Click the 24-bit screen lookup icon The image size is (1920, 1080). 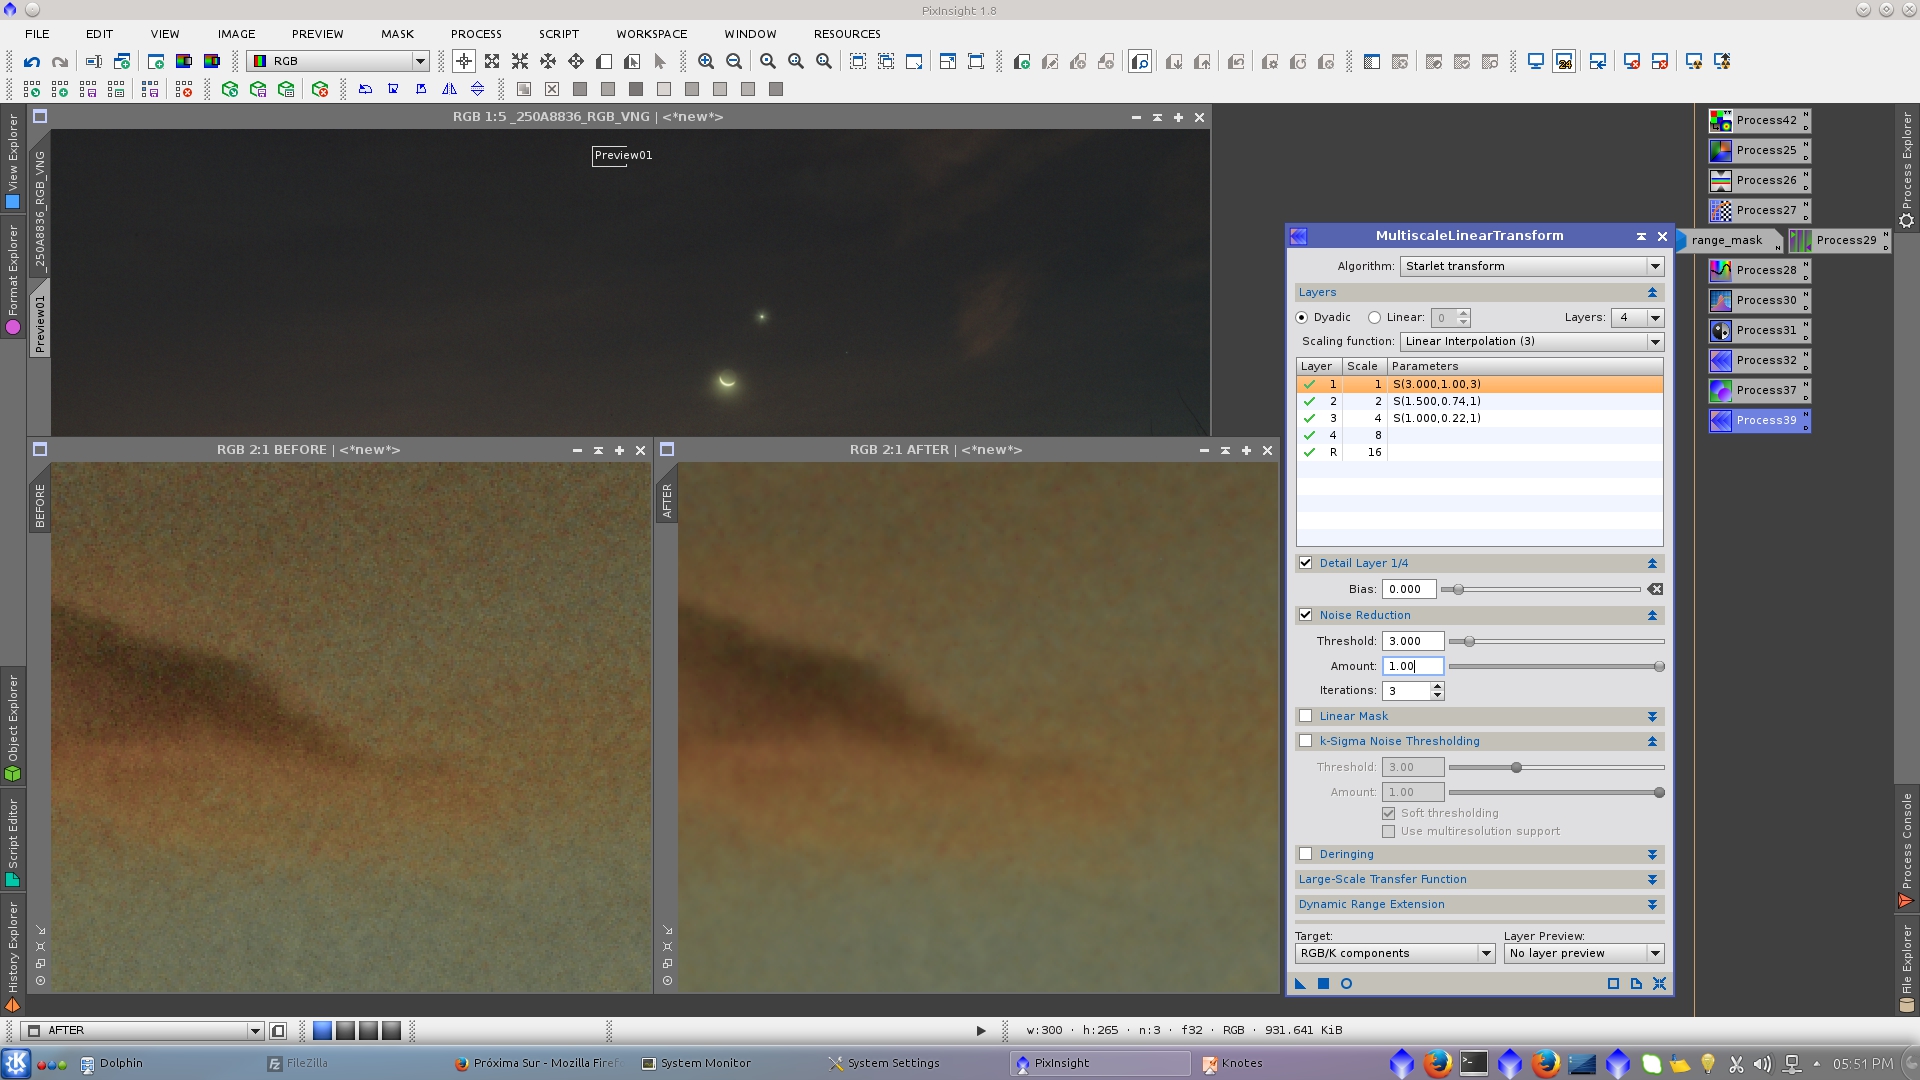1564,62
